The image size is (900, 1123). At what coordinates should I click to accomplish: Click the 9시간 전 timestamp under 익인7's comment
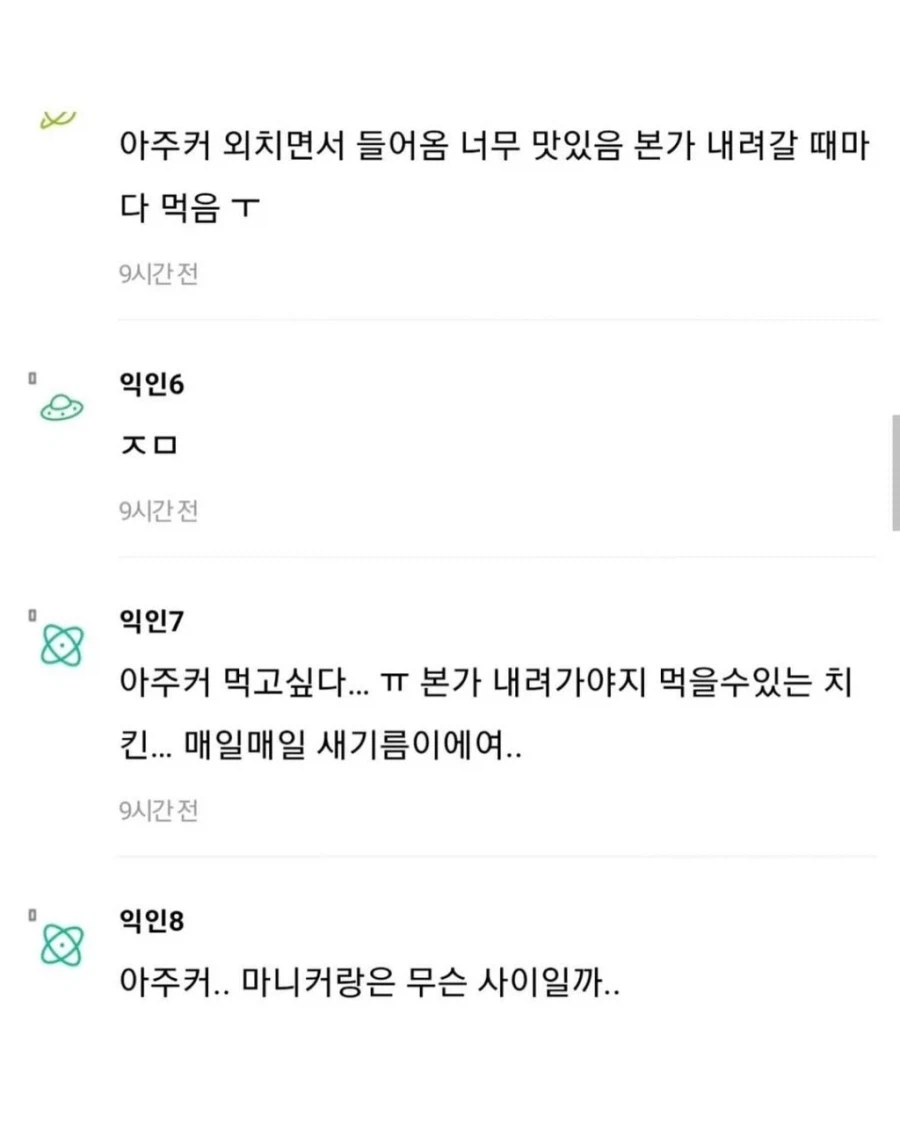157,812
